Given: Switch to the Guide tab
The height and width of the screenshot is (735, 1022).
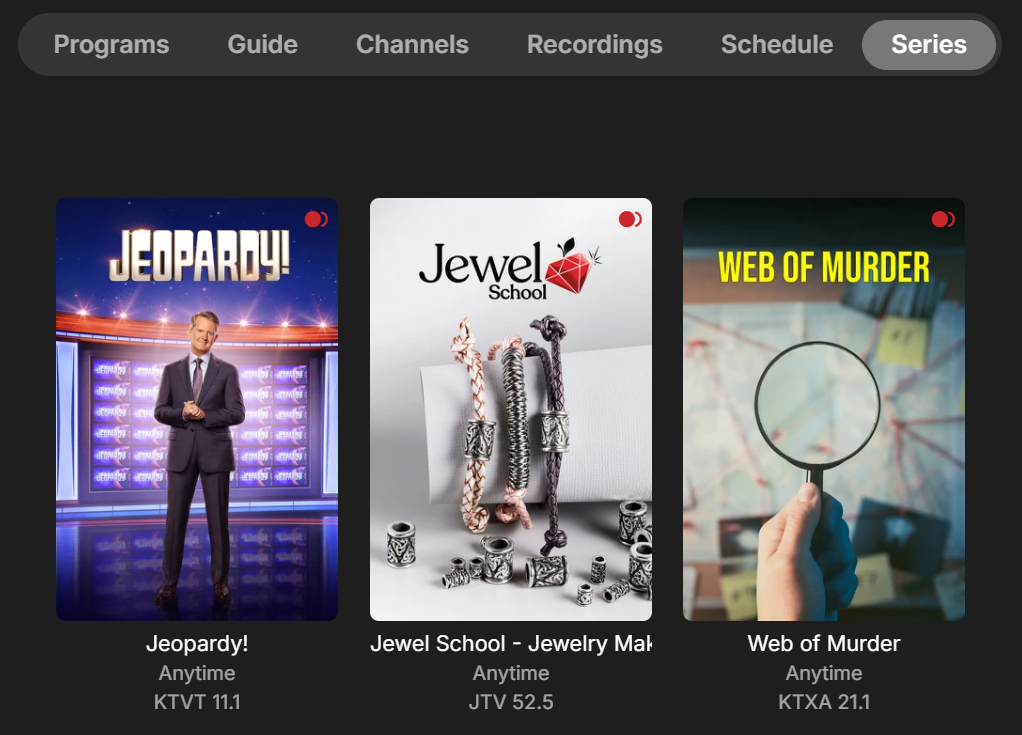Looking at the screenshot, I should tap(263, 44).
